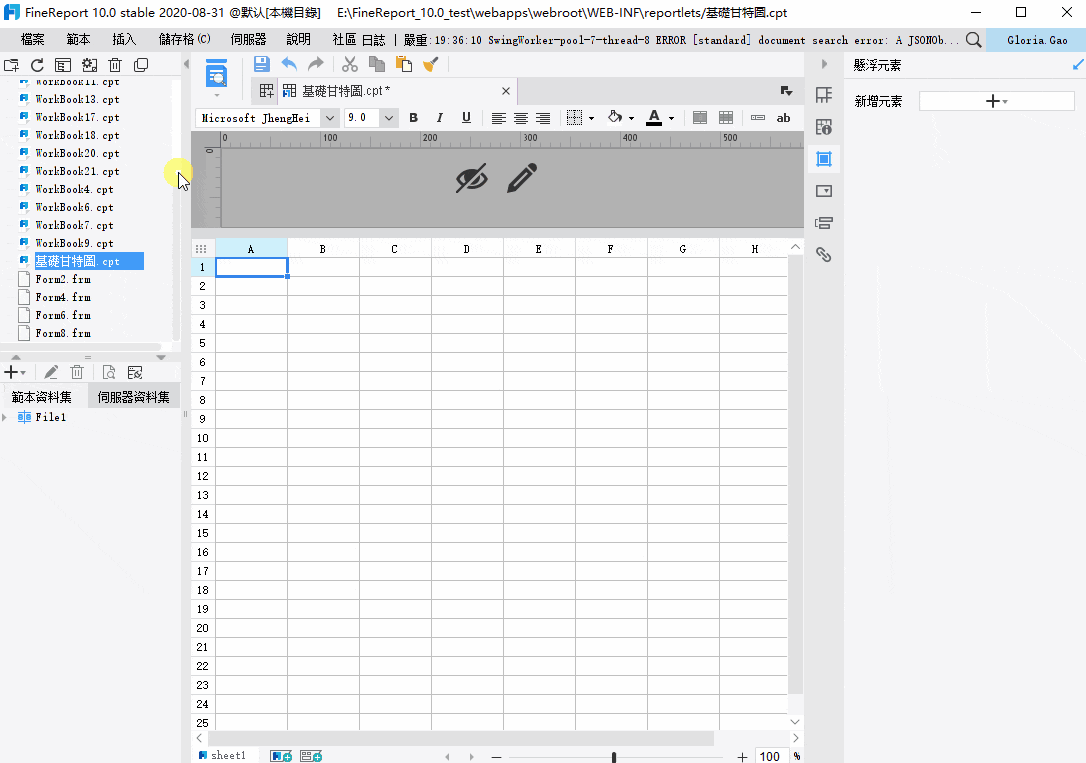Open the 插入 menu
This screenshot has width=1086, height=763.
pyautogui.click(x=124, y=39)
